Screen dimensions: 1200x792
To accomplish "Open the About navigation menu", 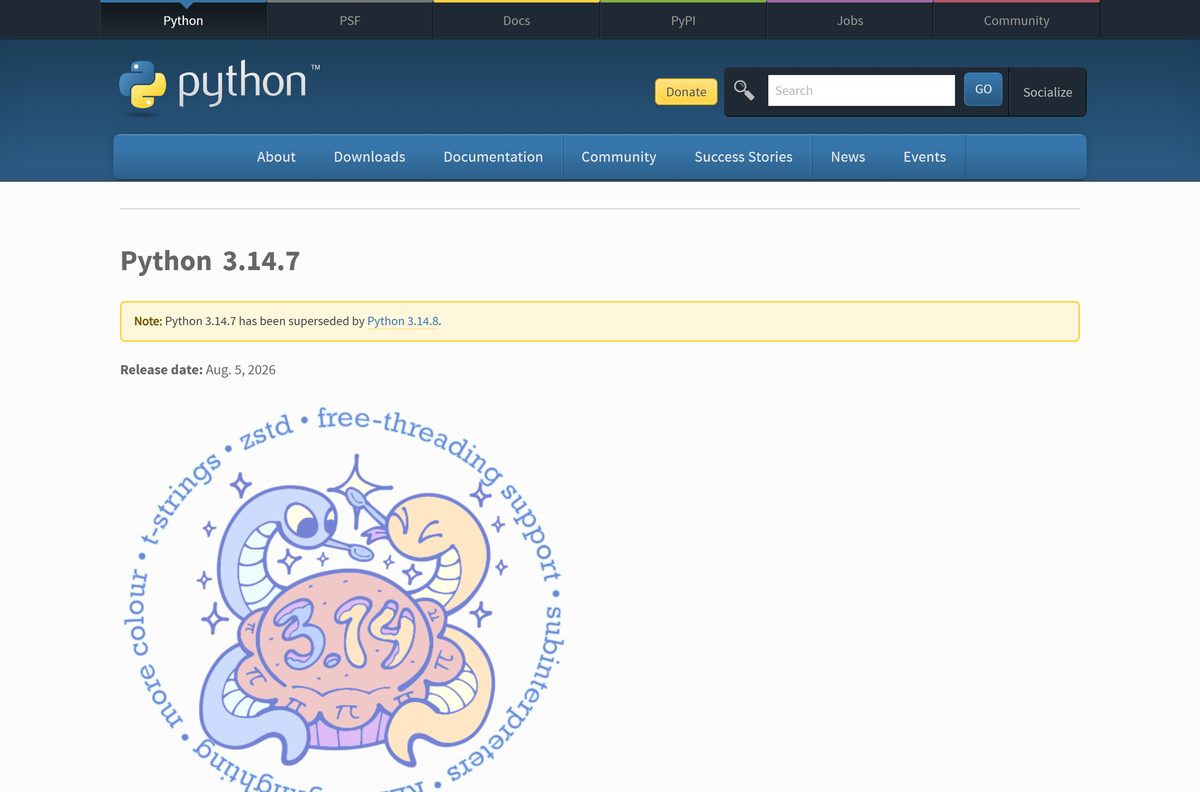I will click(276, 157).
